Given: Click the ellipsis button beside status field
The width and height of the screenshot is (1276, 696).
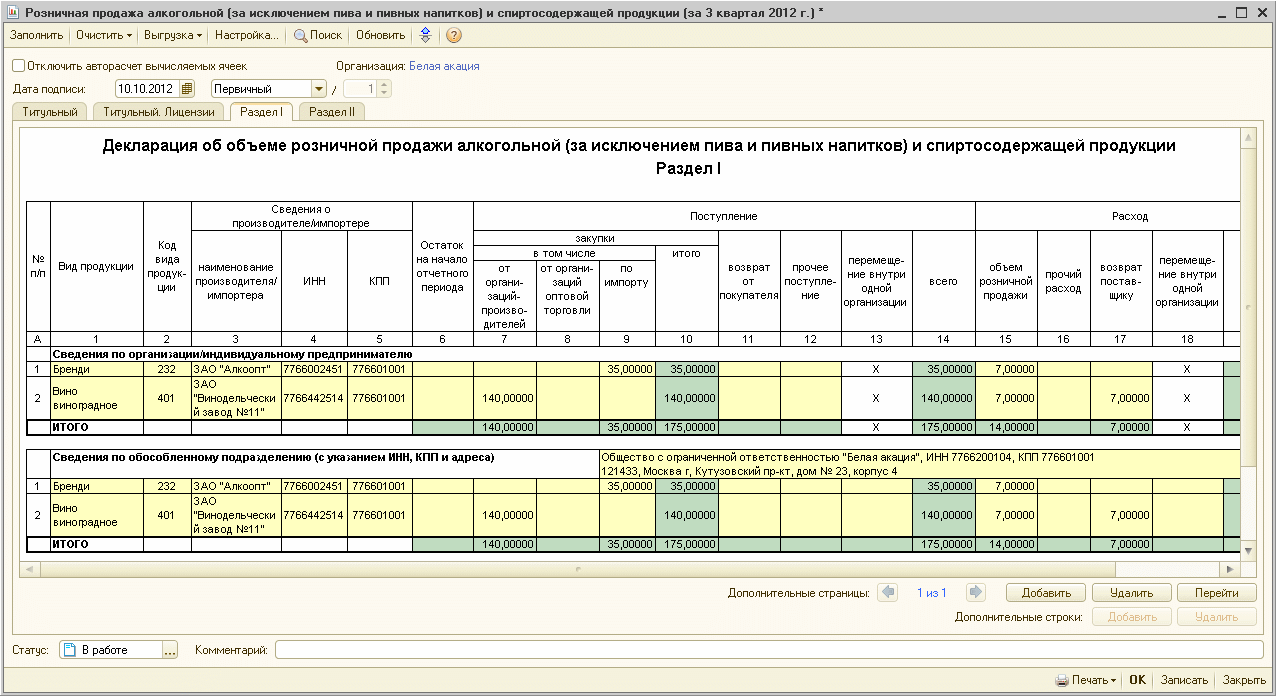Looking at the screenshot, I should pos(169,650).
